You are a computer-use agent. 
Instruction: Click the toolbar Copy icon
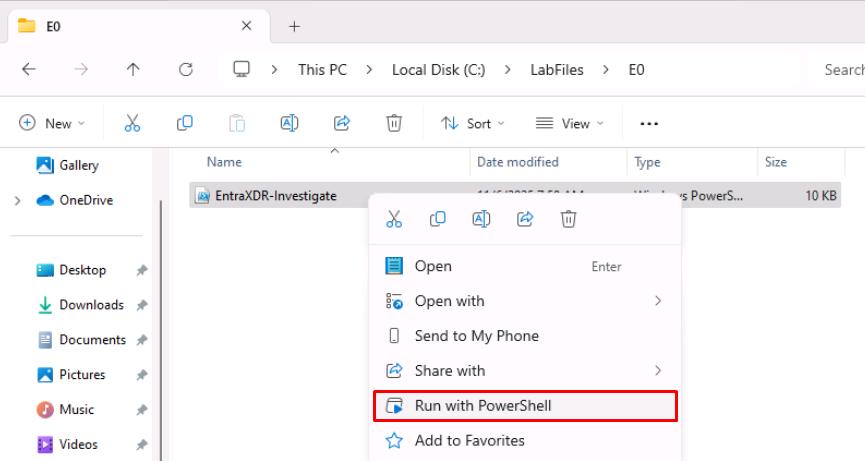pos(184,123)
